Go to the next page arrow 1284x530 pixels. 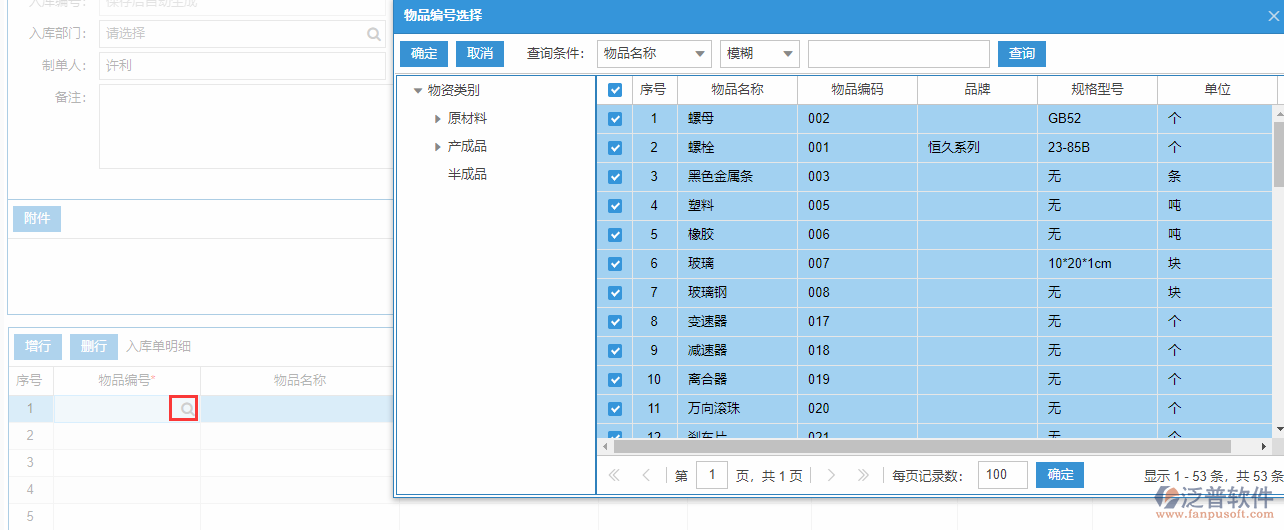831,476
